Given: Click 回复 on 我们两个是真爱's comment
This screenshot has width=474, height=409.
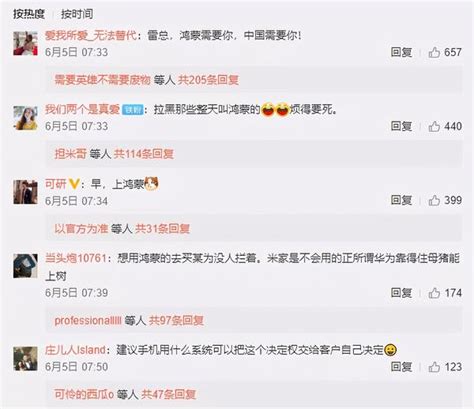Looking at the screenshot, I should [x=401, y=126].
